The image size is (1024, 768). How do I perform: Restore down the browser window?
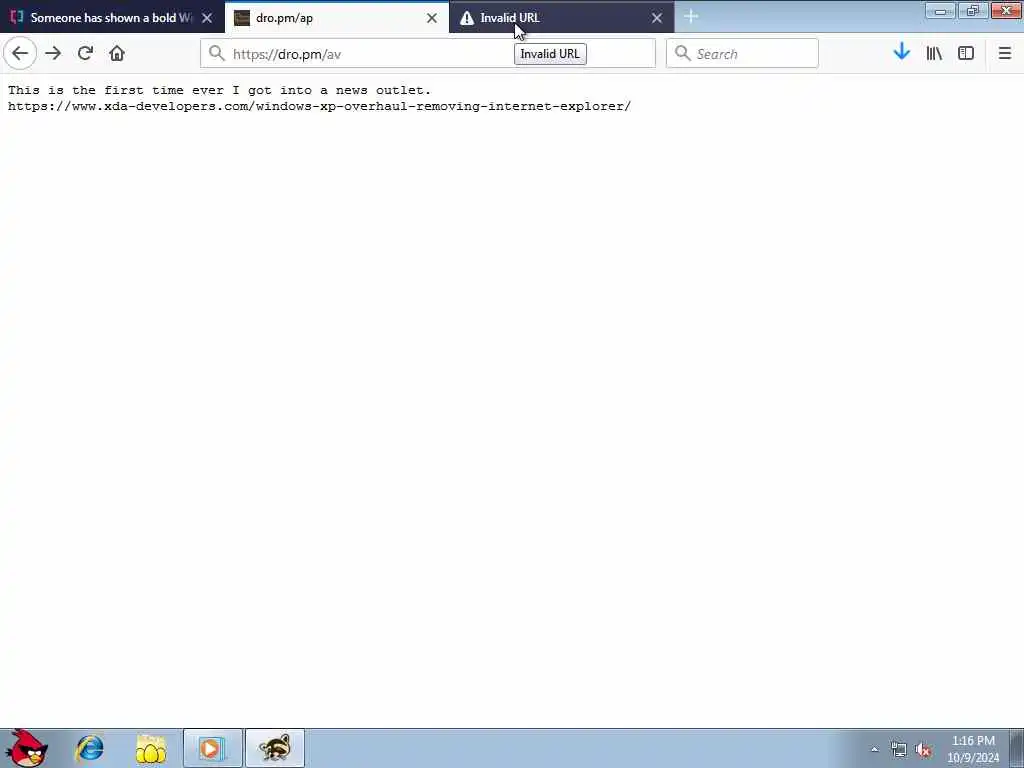[x=973, y=10]
